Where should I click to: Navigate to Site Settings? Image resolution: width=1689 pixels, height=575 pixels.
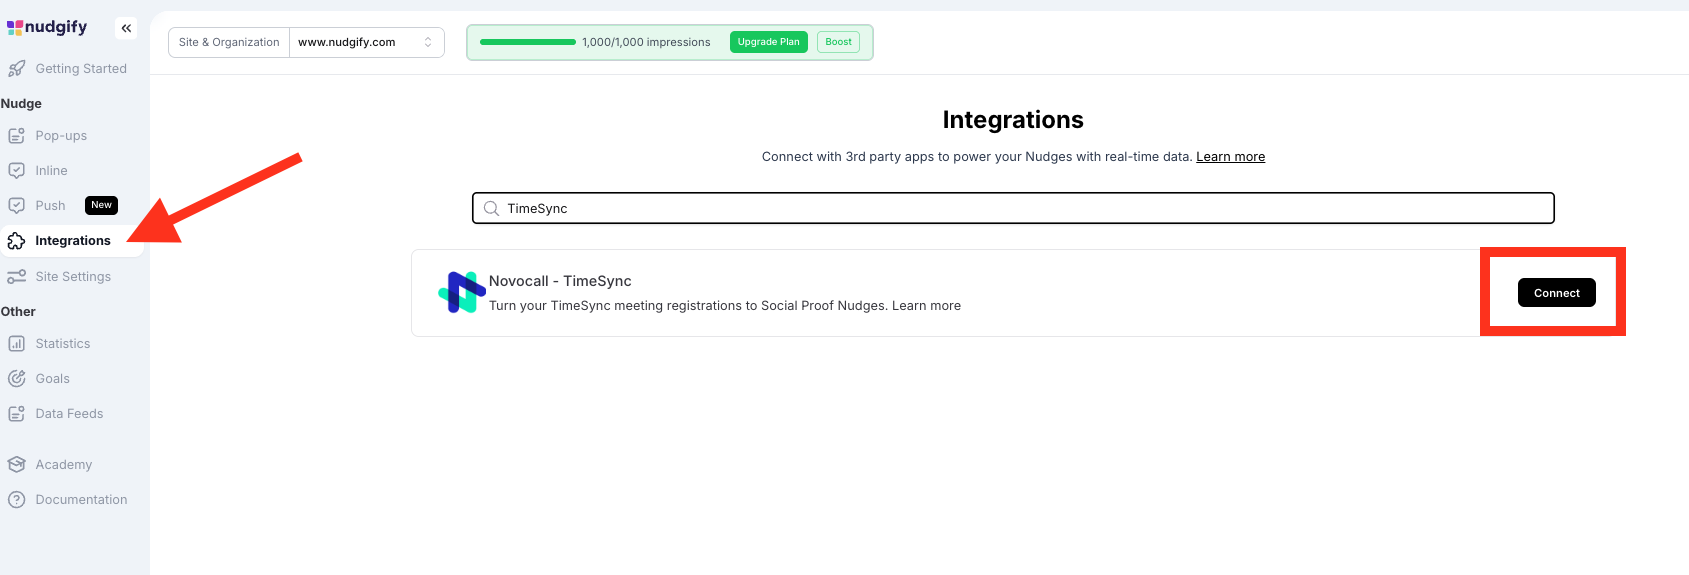[x=73, y=277]
